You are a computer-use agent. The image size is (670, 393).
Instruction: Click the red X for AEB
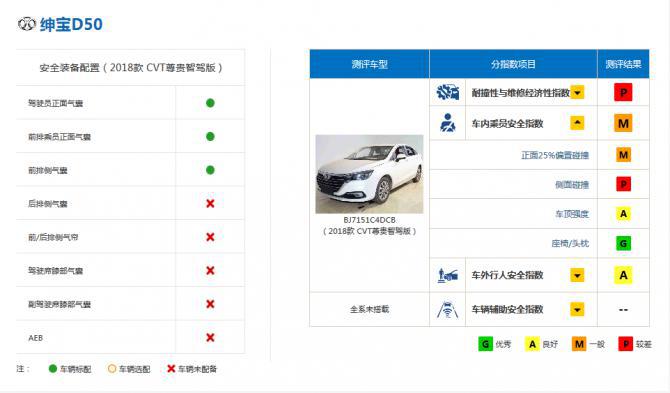tap(210, 337)
